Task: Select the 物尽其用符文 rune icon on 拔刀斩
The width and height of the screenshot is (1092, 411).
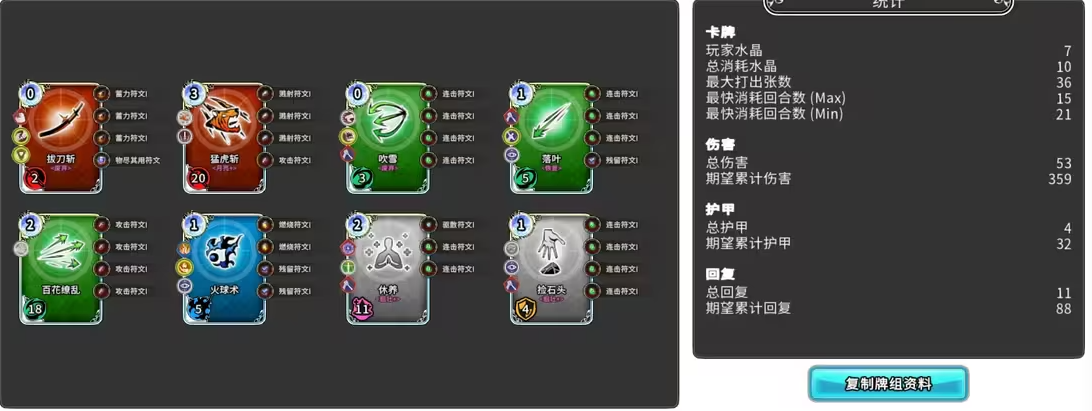Action: pyautogui.click(x=102, y=160)
